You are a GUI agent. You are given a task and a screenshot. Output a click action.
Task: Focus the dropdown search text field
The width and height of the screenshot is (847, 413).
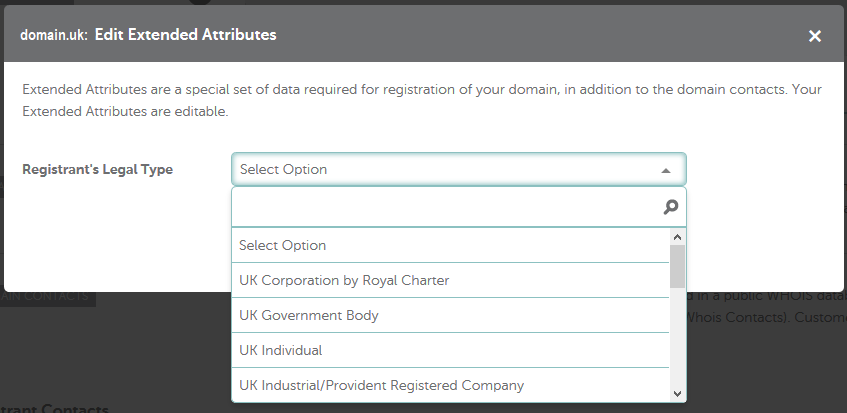[x=446, y=207]
